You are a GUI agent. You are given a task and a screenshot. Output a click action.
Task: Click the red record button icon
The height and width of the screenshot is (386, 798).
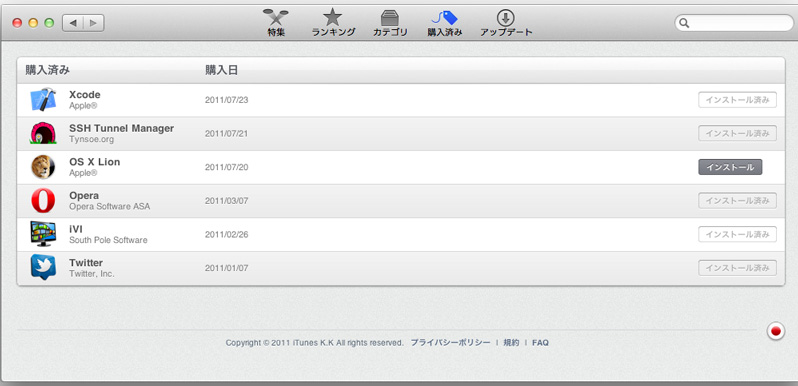[x=776, y=332]
